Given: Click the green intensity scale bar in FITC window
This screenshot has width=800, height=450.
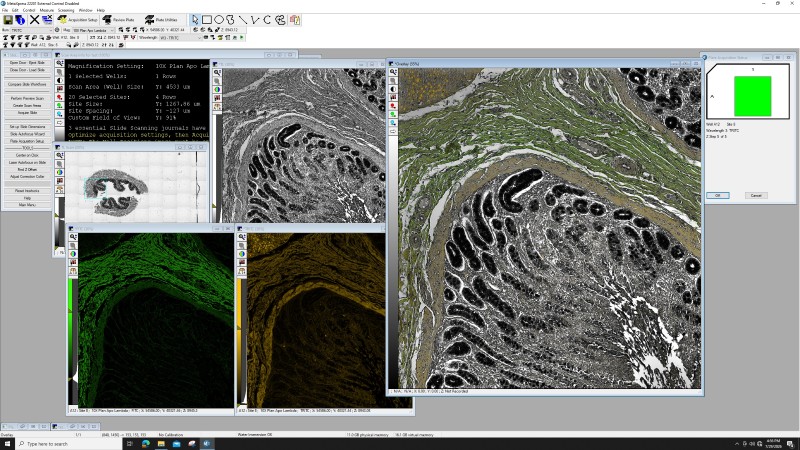Looking at the screenshot, I should click(71, 342).
